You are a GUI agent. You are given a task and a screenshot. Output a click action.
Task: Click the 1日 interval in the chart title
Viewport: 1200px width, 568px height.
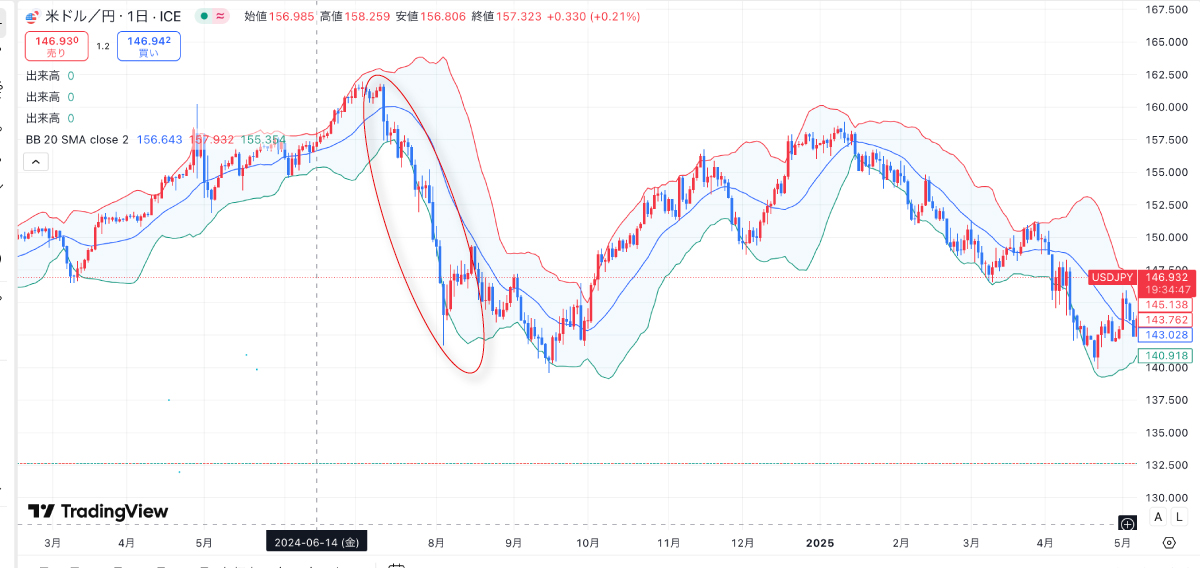click(x=135, y=16)
